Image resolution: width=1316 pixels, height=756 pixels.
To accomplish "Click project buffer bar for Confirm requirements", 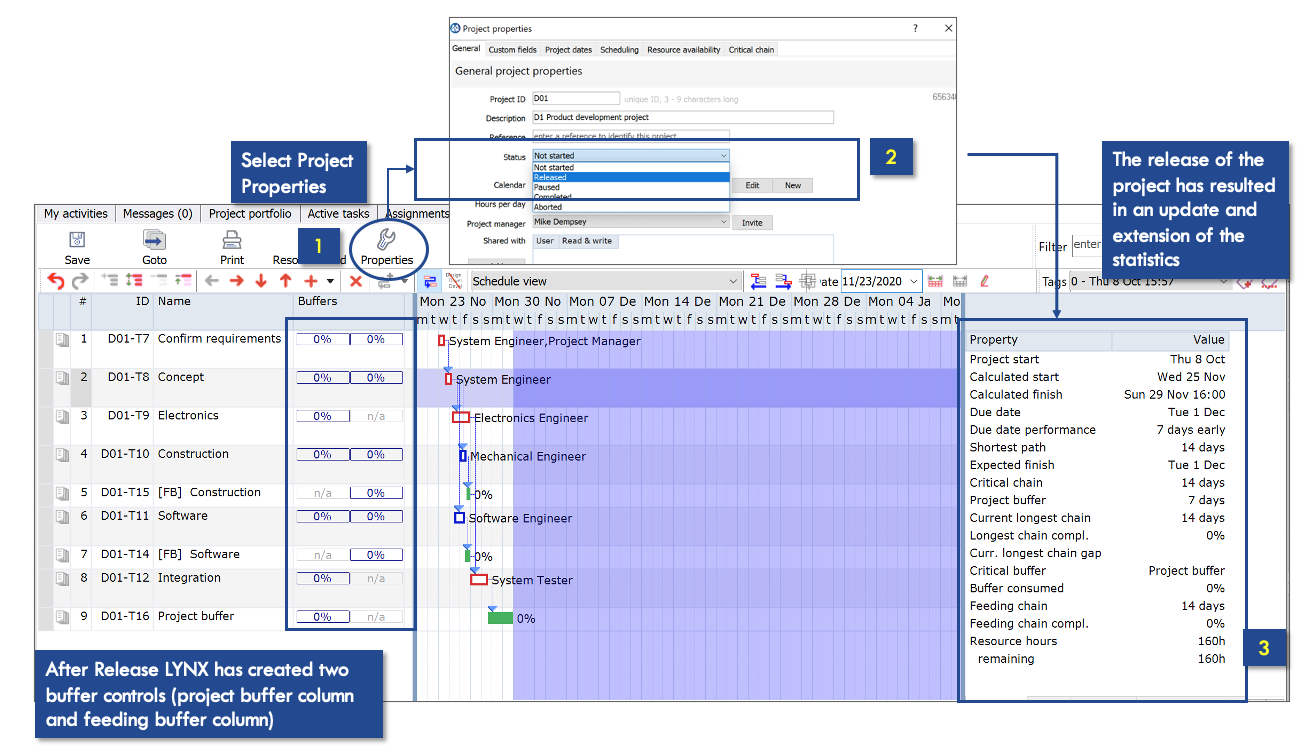I will click(322, 339).
